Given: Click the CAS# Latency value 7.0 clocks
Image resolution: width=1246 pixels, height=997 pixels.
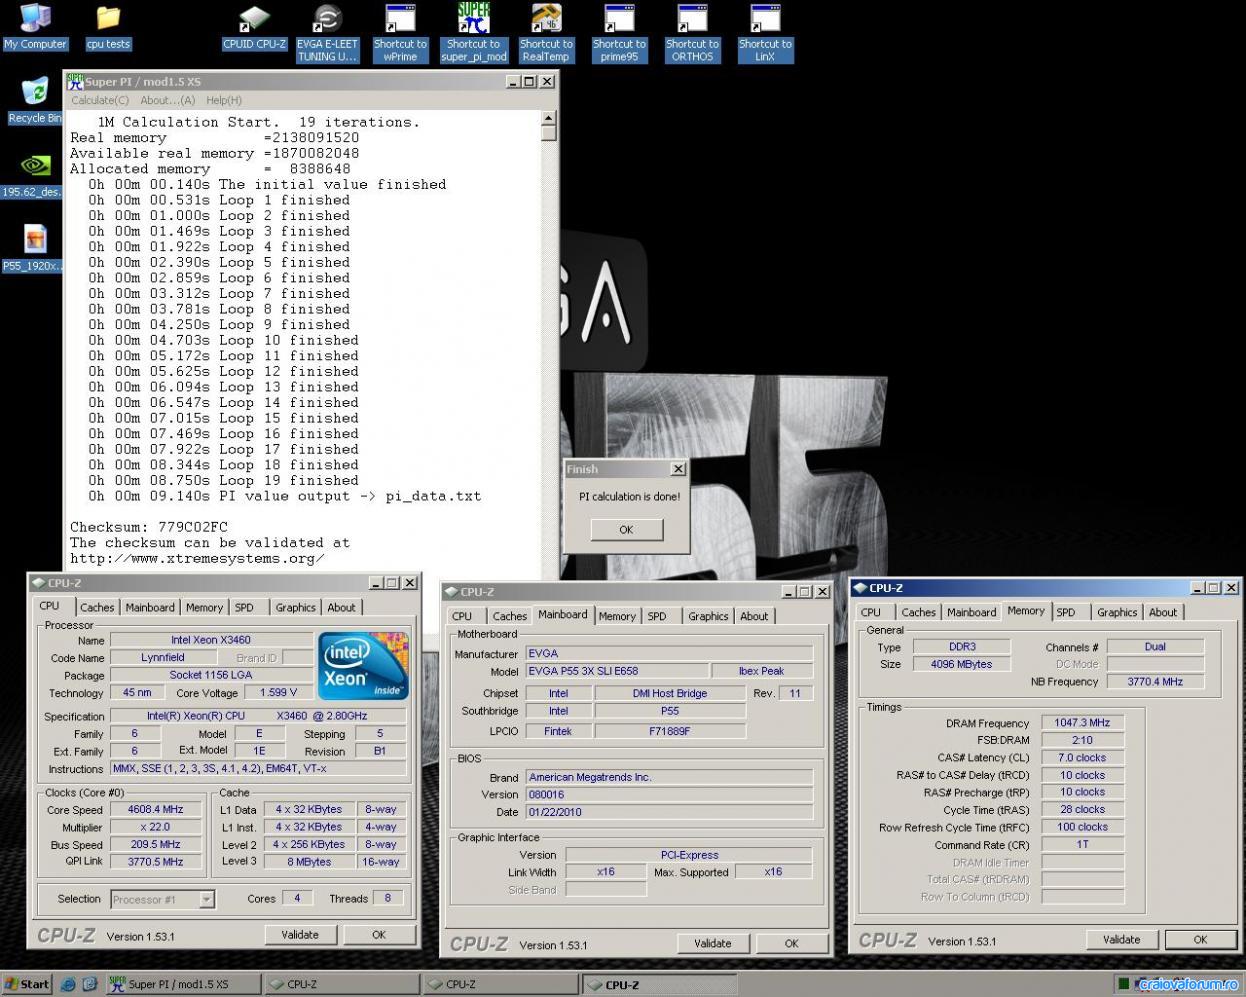Looking at the screenshot, I should click(x=1082, y=757).
